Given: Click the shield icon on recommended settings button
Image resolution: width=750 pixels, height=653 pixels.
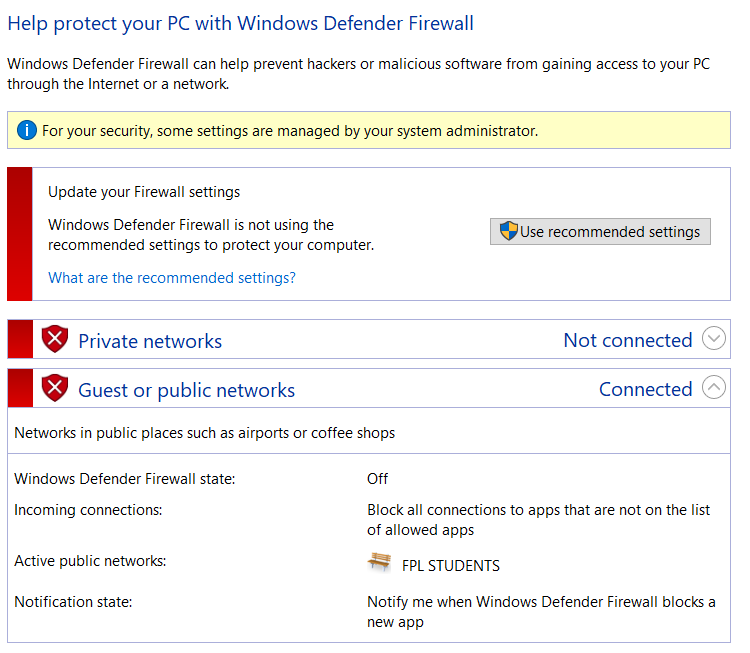Looking at the screenshot, I should [x=508, y=231].
